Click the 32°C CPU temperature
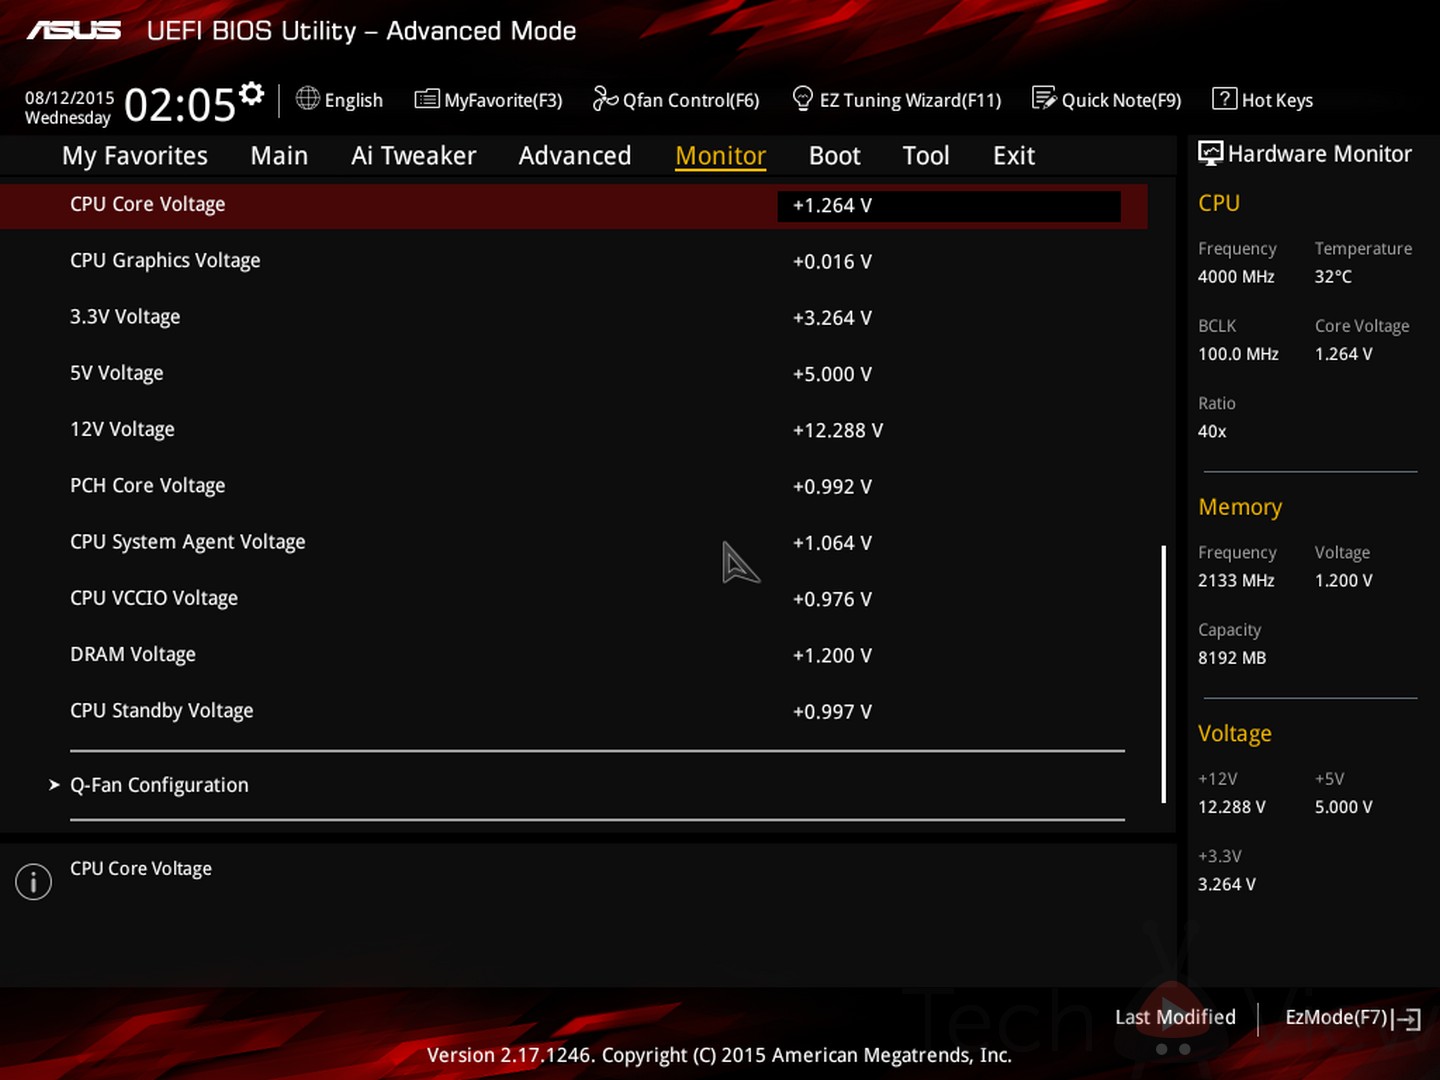This screenshot has height=1080, width=1440. [x=1333, y=277]
